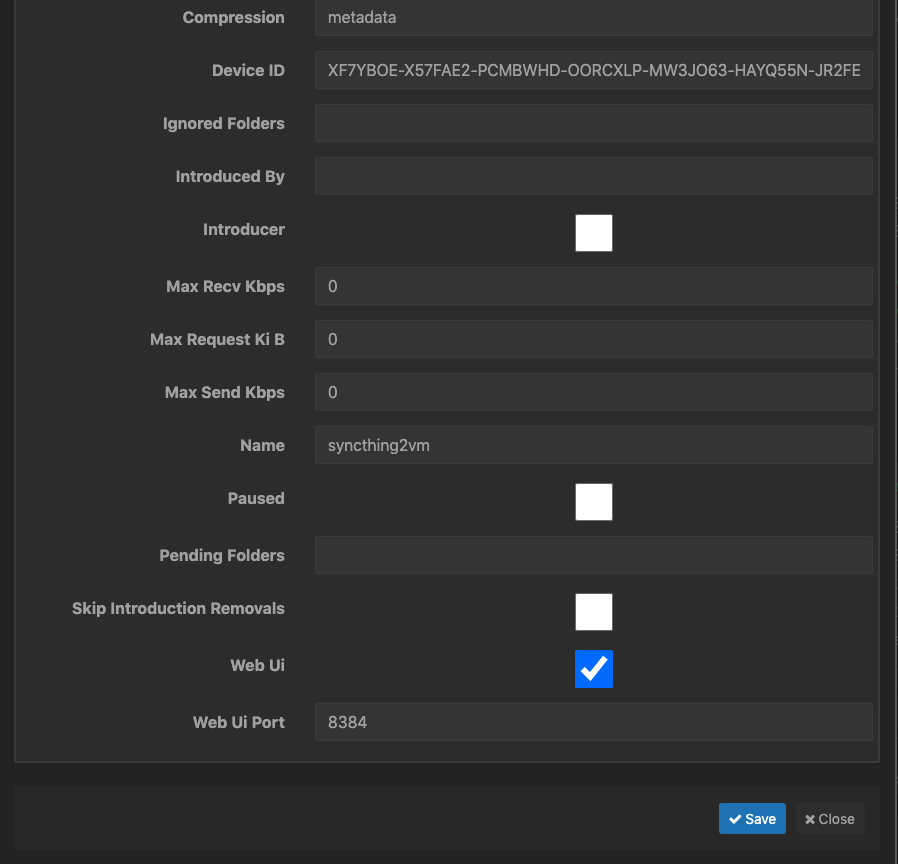Image resolution: width=898 pixels, height=864 pixels.
Task: Tick the Paused checkbox
Action: pyautogui.click(x=593, y=502)
